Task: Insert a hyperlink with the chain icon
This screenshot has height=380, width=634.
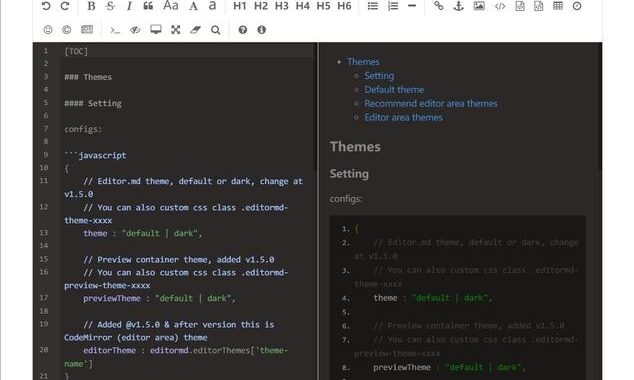Action: point(439,6)
